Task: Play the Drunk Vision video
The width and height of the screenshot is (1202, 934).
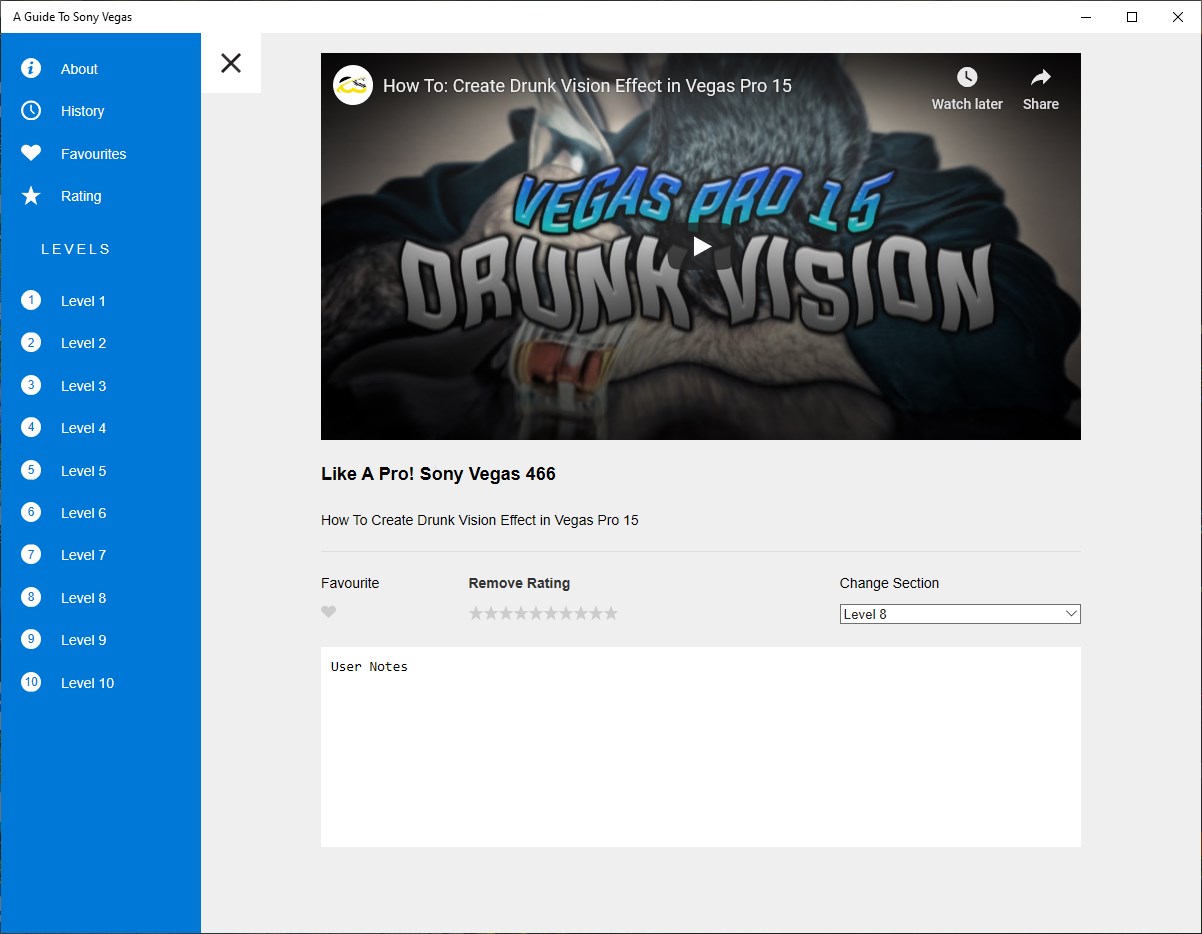Action: tap(701, 246)
